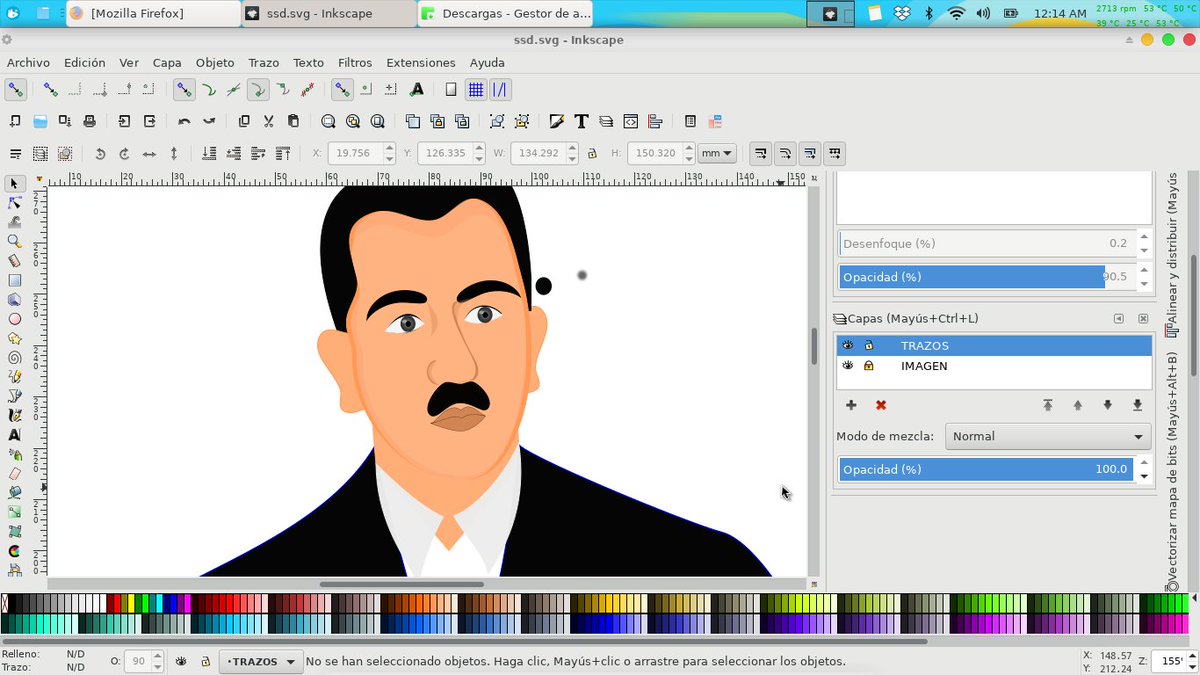
Task: Click the Print document icon
Action: pyautogui.click(x=89, y=121)
